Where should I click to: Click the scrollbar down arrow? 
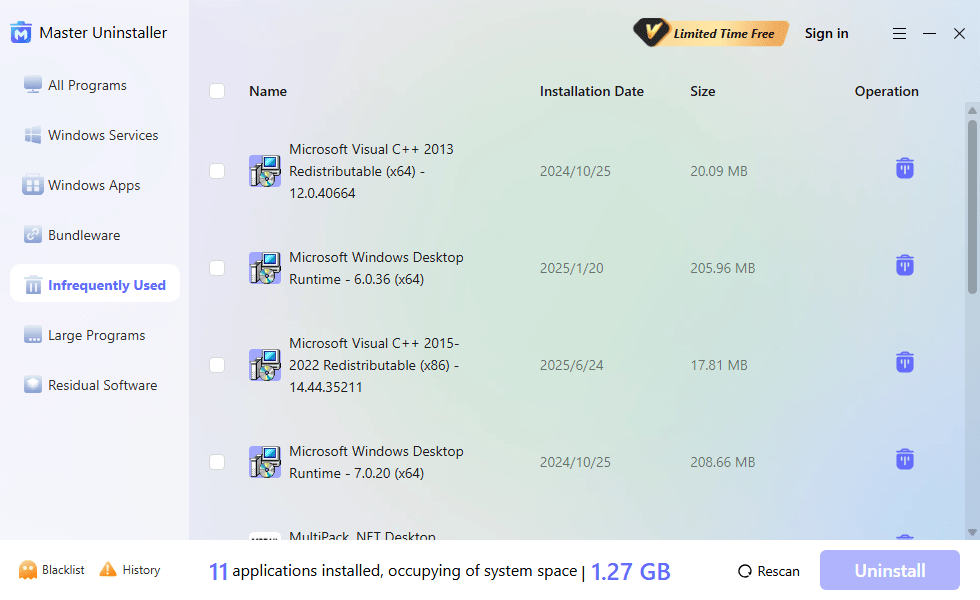tap(972, 532)
